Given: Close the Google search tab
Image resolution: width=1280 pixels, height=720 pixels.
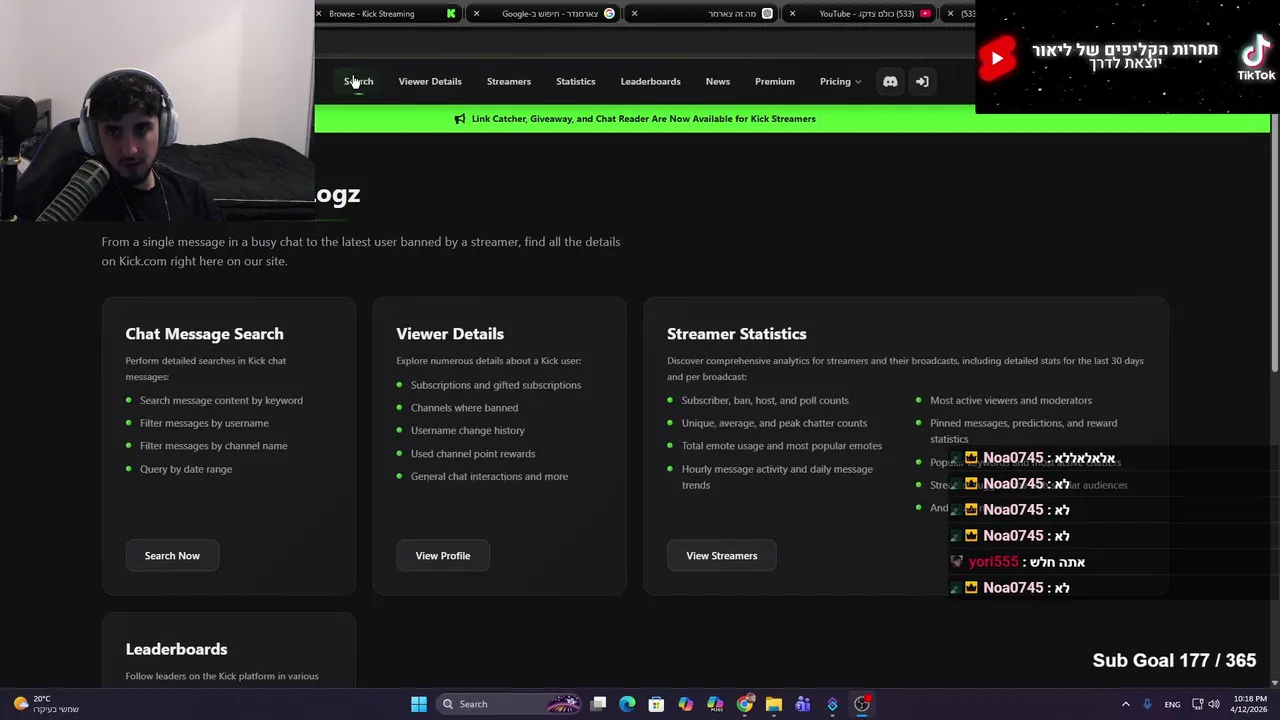Looking at the screenshot, I should 476,14.
